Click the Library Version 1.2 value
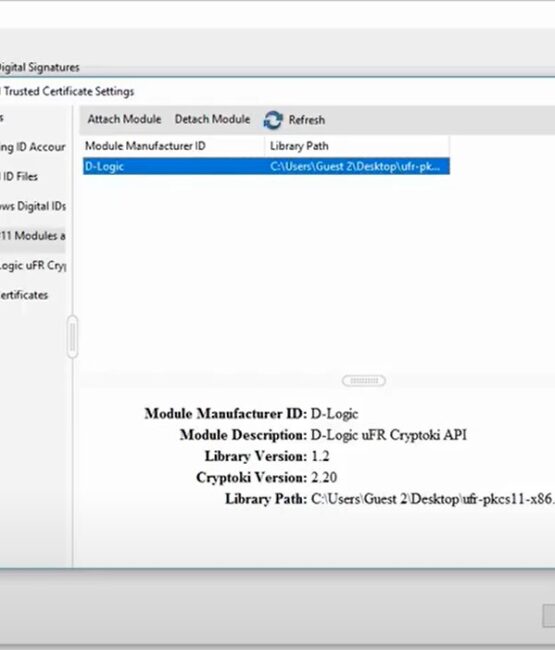 click(x=320, y=456)
